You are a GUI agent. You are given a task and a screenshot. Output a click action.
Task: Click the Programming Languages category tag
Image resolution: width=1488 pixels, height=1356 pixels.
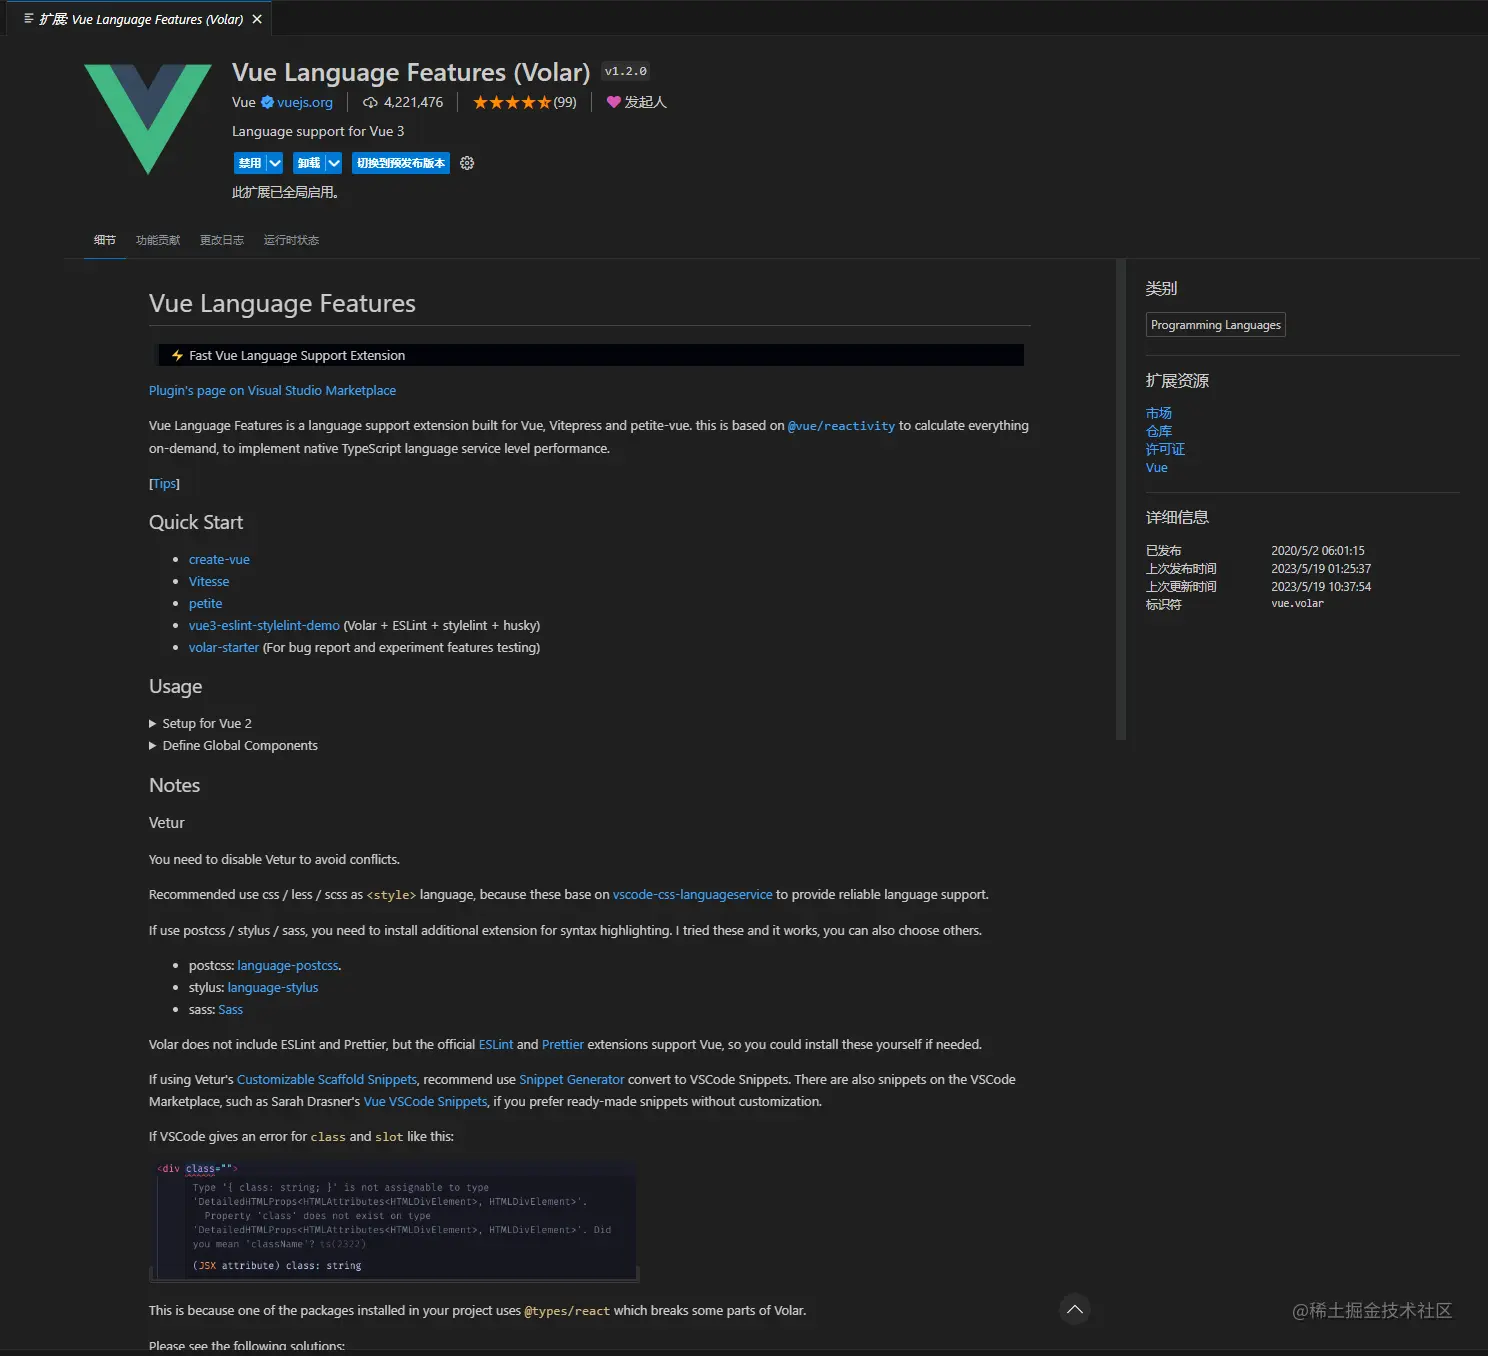click(x=1215, y=325)
